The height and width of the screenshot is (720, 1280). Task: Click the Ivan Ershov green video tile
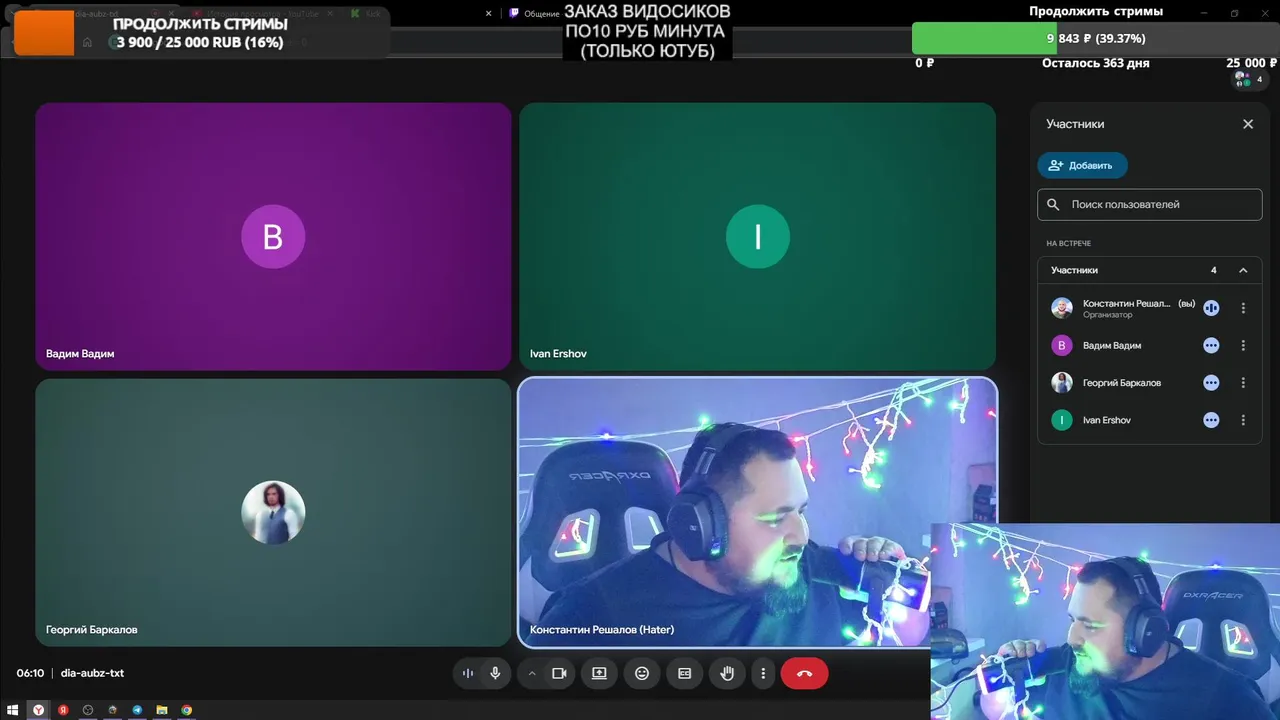(757, 236)
